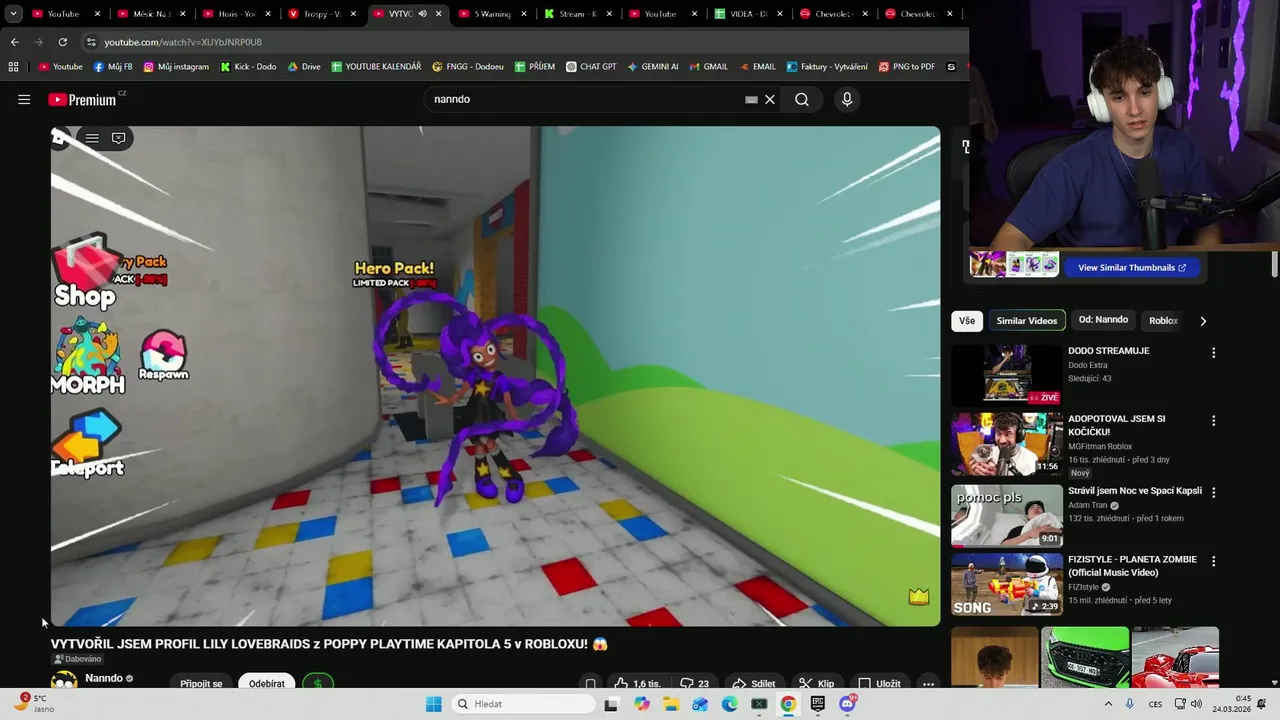Open Můj instagram bookmark

(x=177, y=67)
